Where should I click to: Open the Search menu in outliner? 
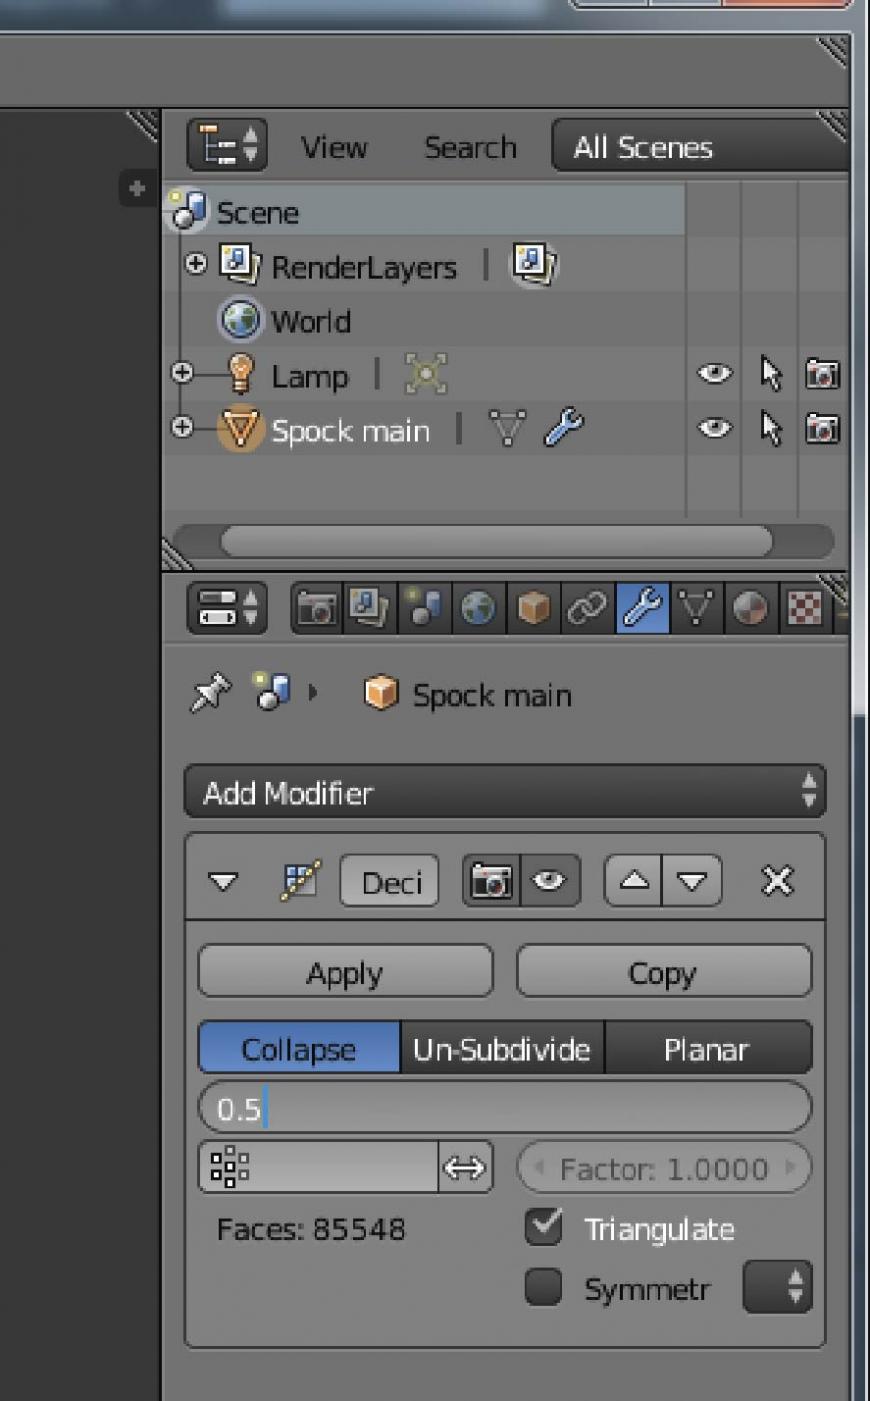(470, 147)
